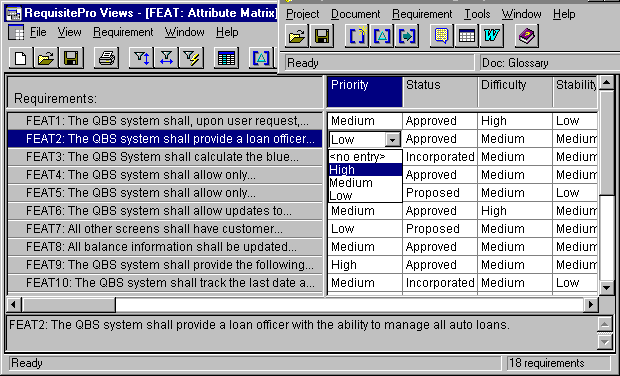Open Requirement menu in Views window
The height and width of the screenshot is (376, 620).
pyautogui.click(x=123, y=32)
